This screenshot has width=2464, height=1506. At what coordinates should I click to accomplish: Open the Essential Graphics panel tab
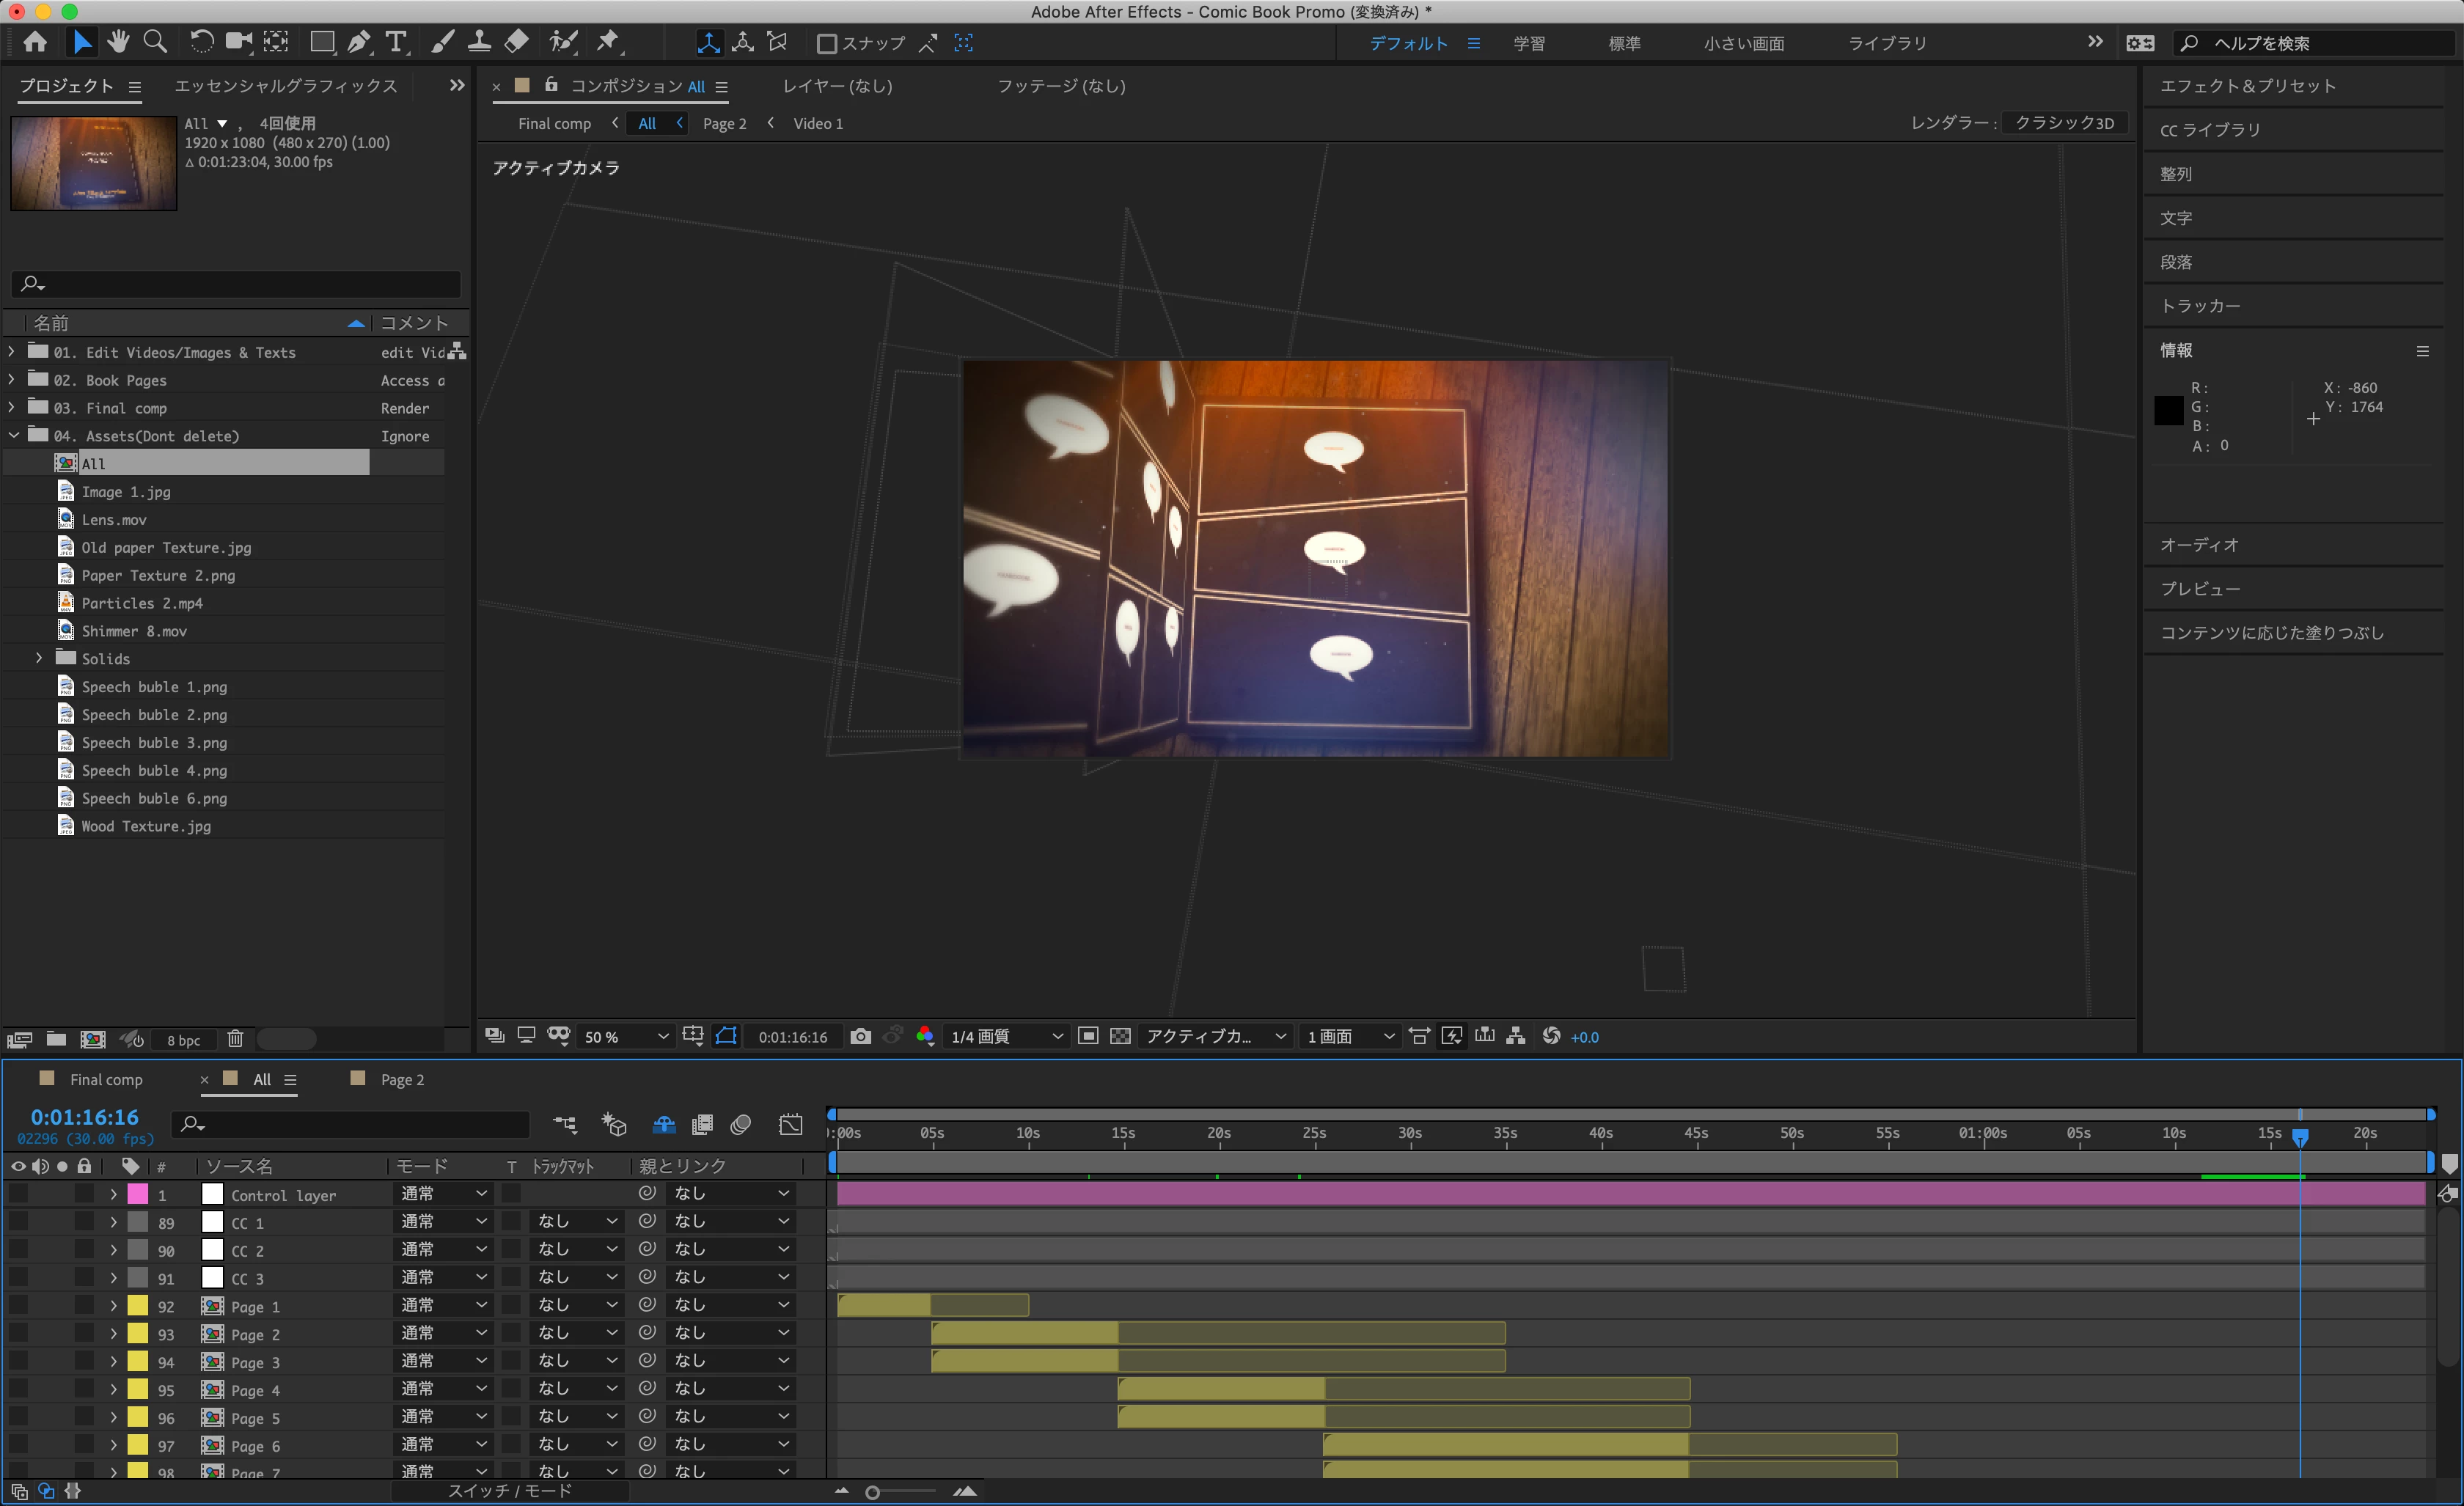point(286,86)
